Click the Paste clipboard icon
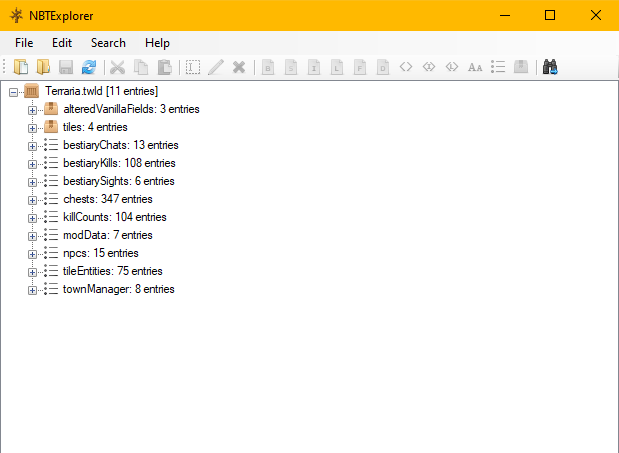Image resolution: width=619 pixels, height=453 pixels. click(164, 67)
